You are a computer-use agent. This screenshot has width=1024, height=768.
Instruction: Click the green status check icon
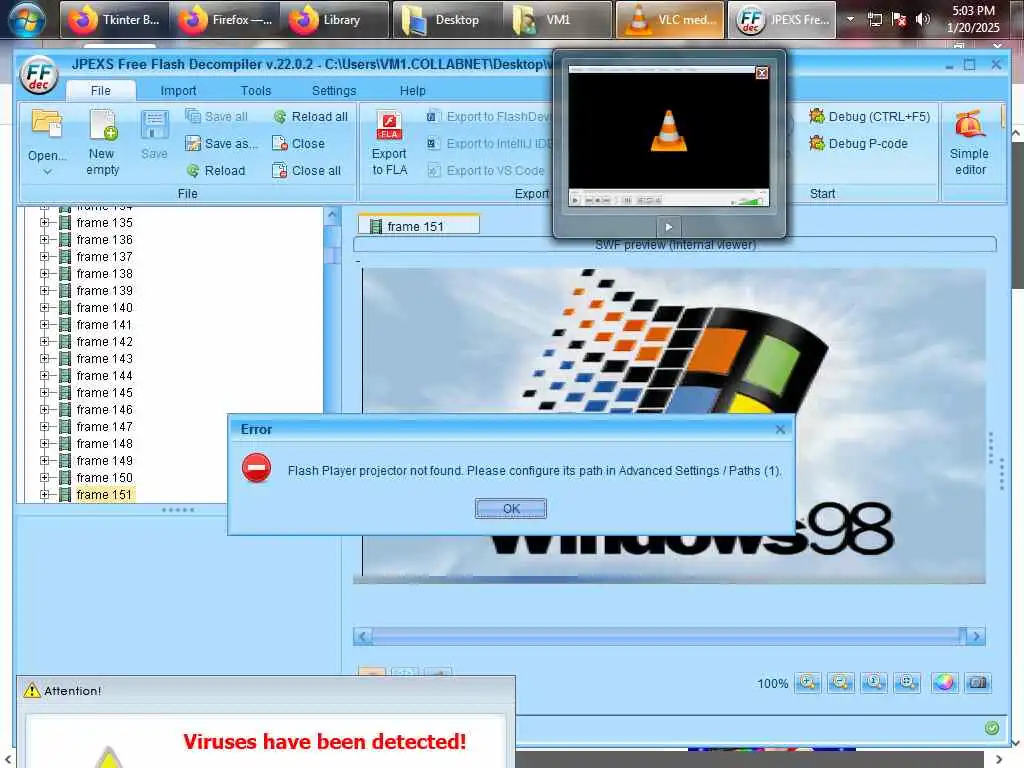coord(991,728)
